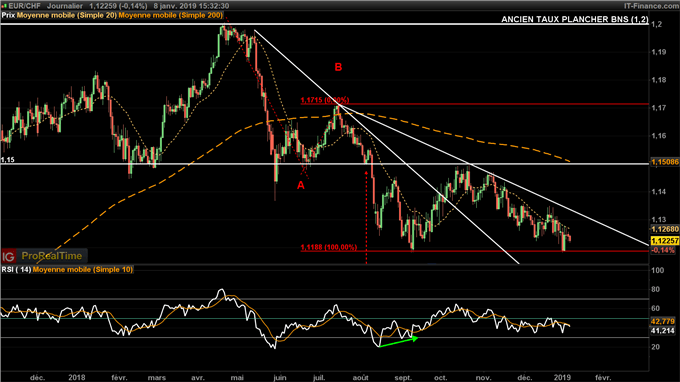Select Moyenne mobile (Simple 10) in RSI panel
680x382 pixels.
pyautogui.click(x=83, y=270)
